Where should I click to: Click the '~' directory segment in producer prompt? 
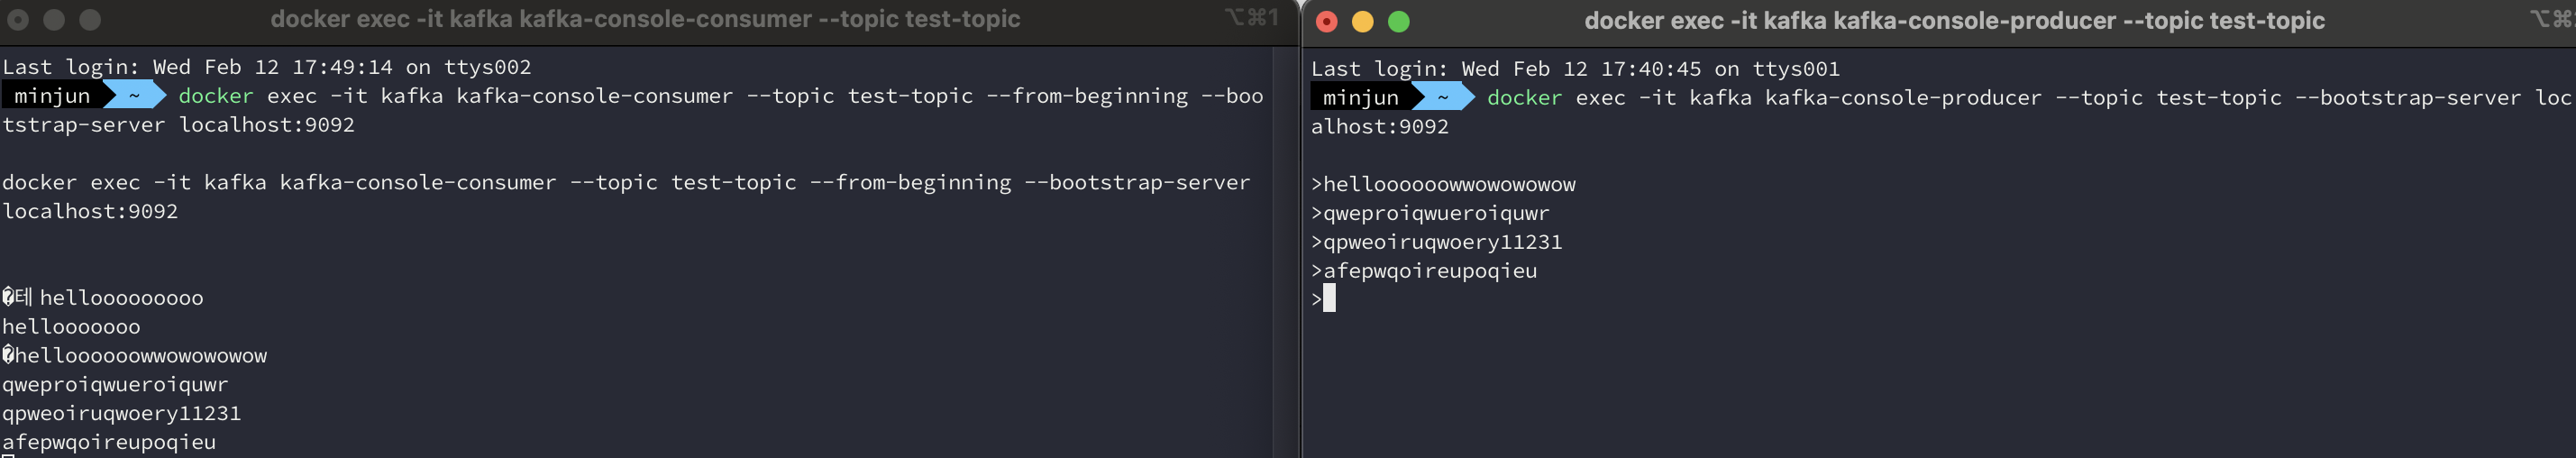tap(1443, 98)
